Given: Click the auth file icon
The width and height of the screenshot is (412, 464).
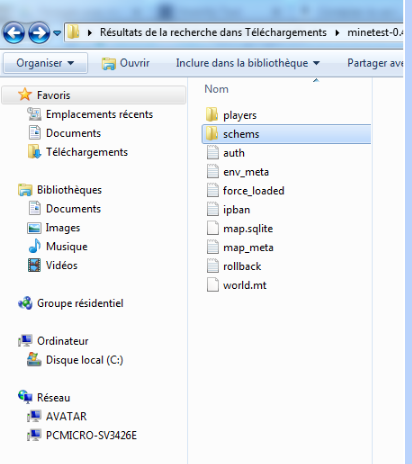Looking at the screenshot, I should (212, 153).
